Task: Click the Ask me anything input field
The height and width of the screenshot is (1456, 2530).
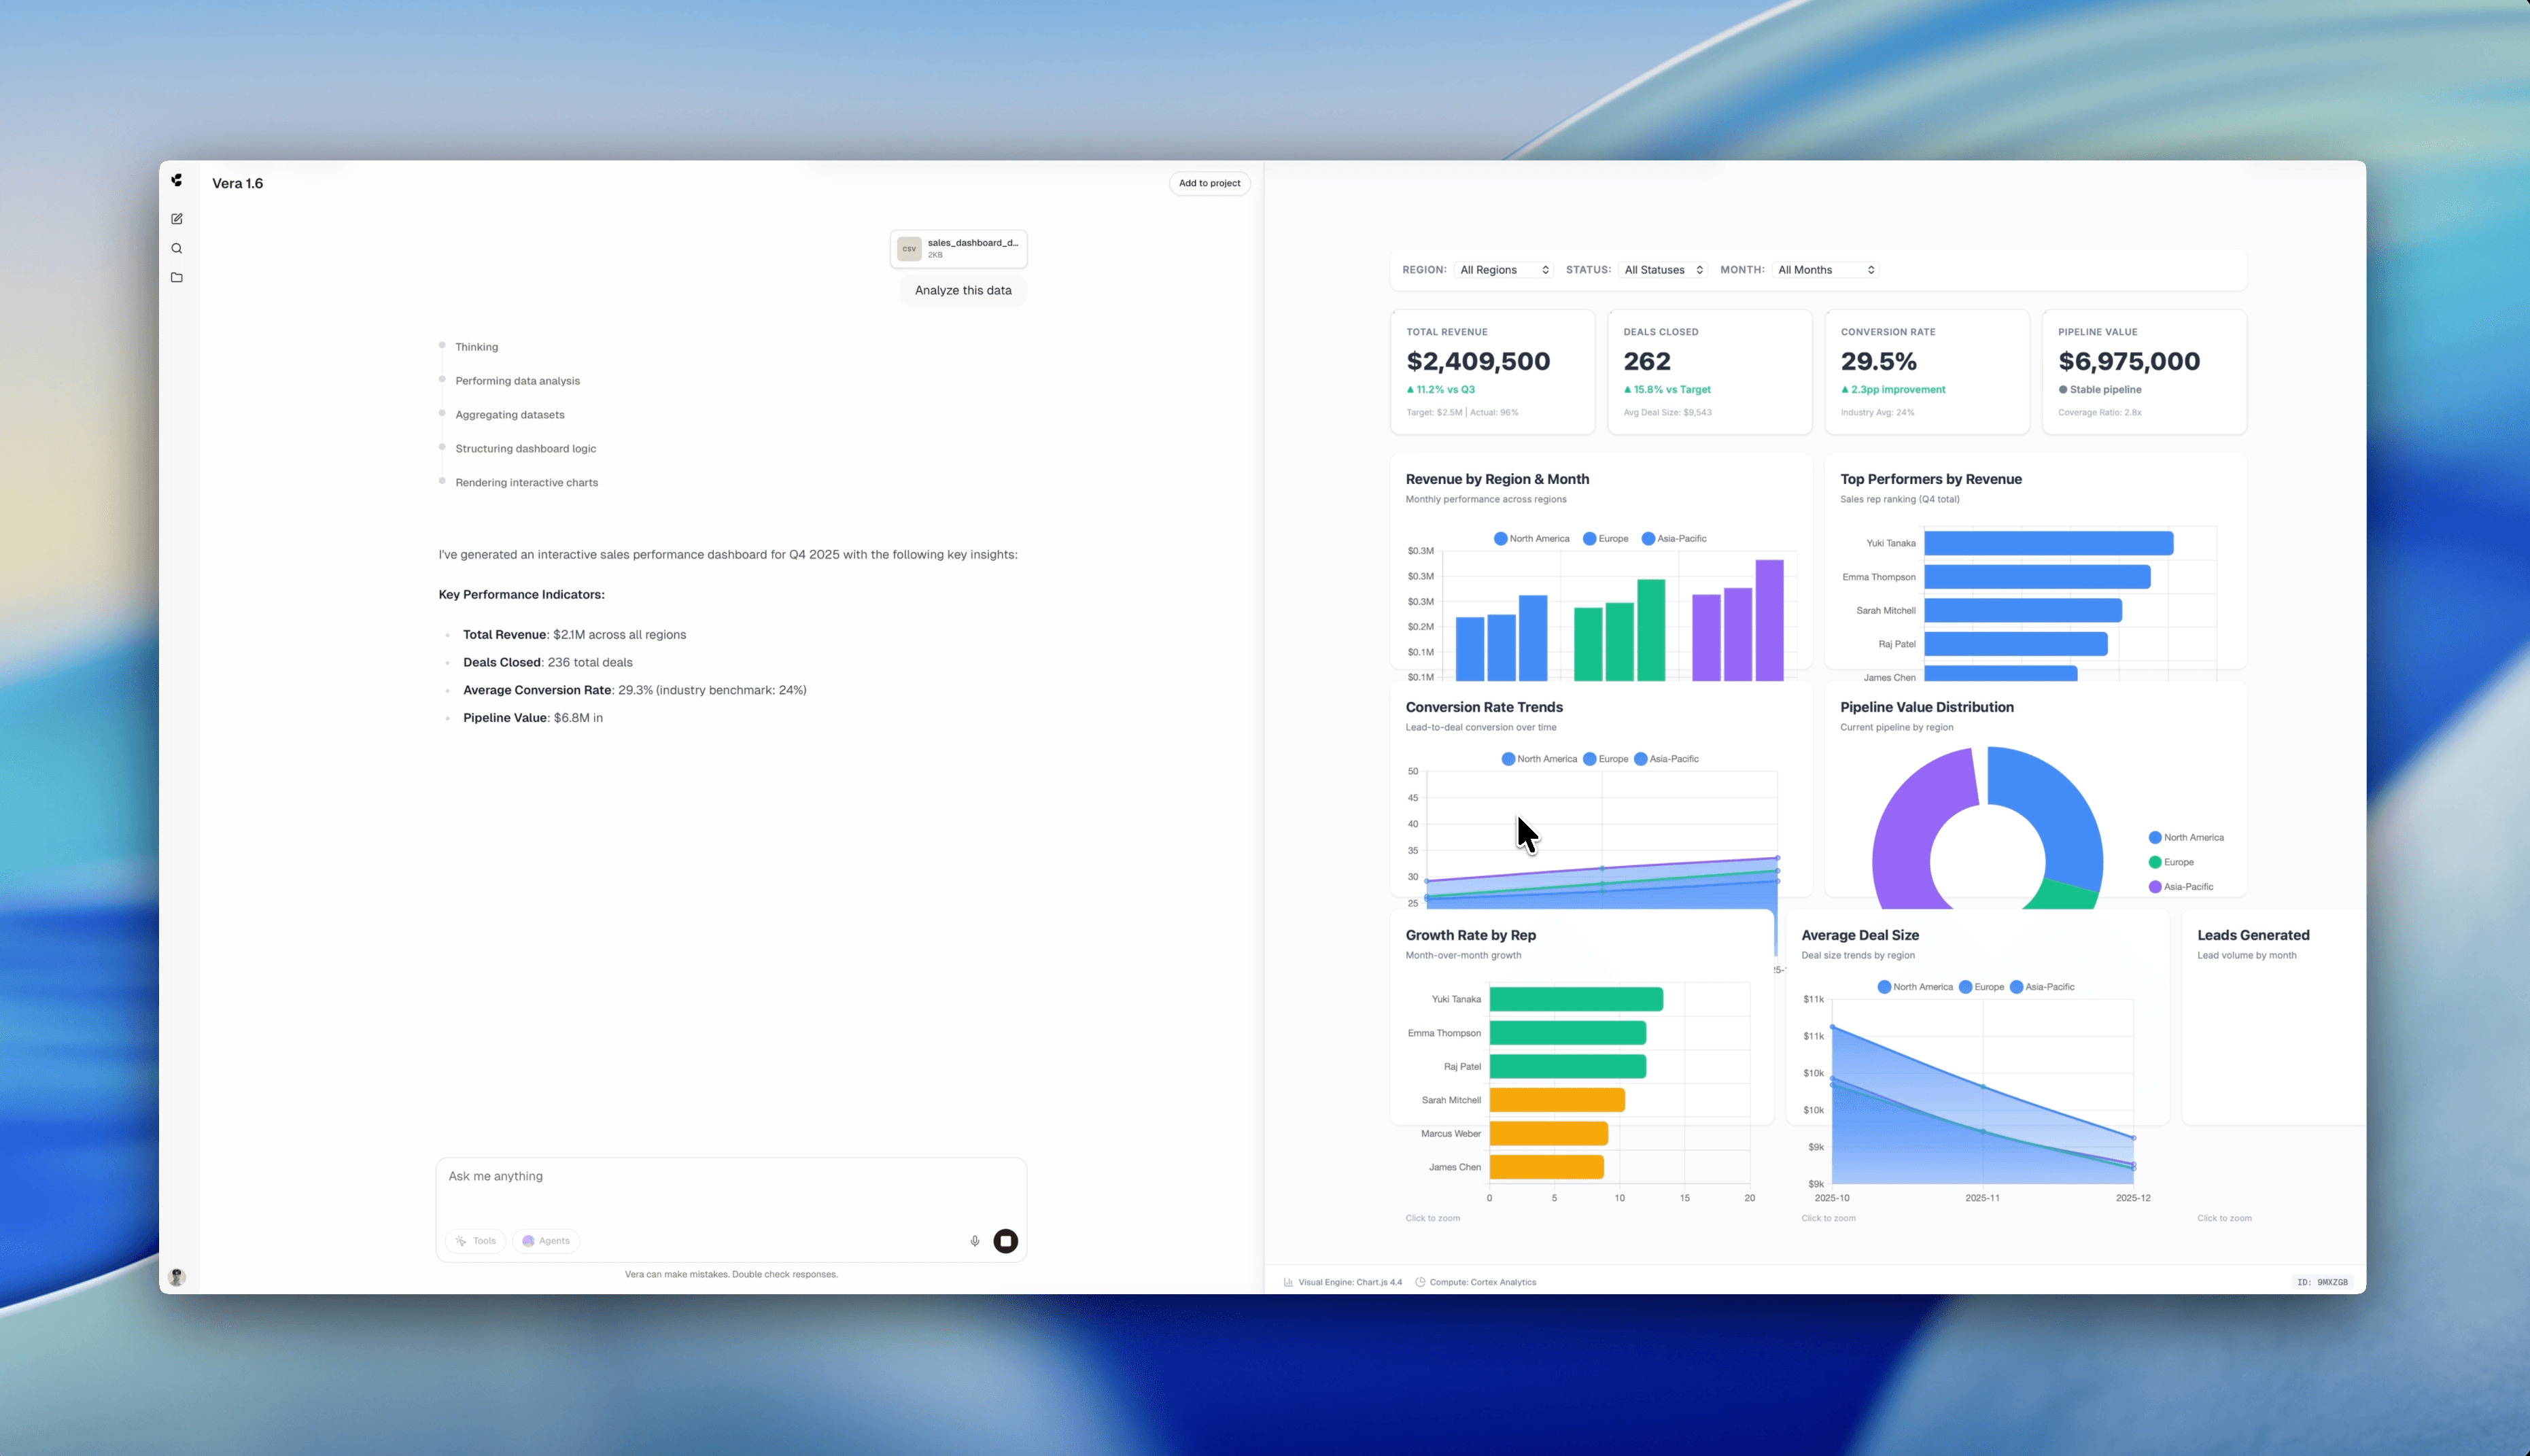Action: 731,1176
